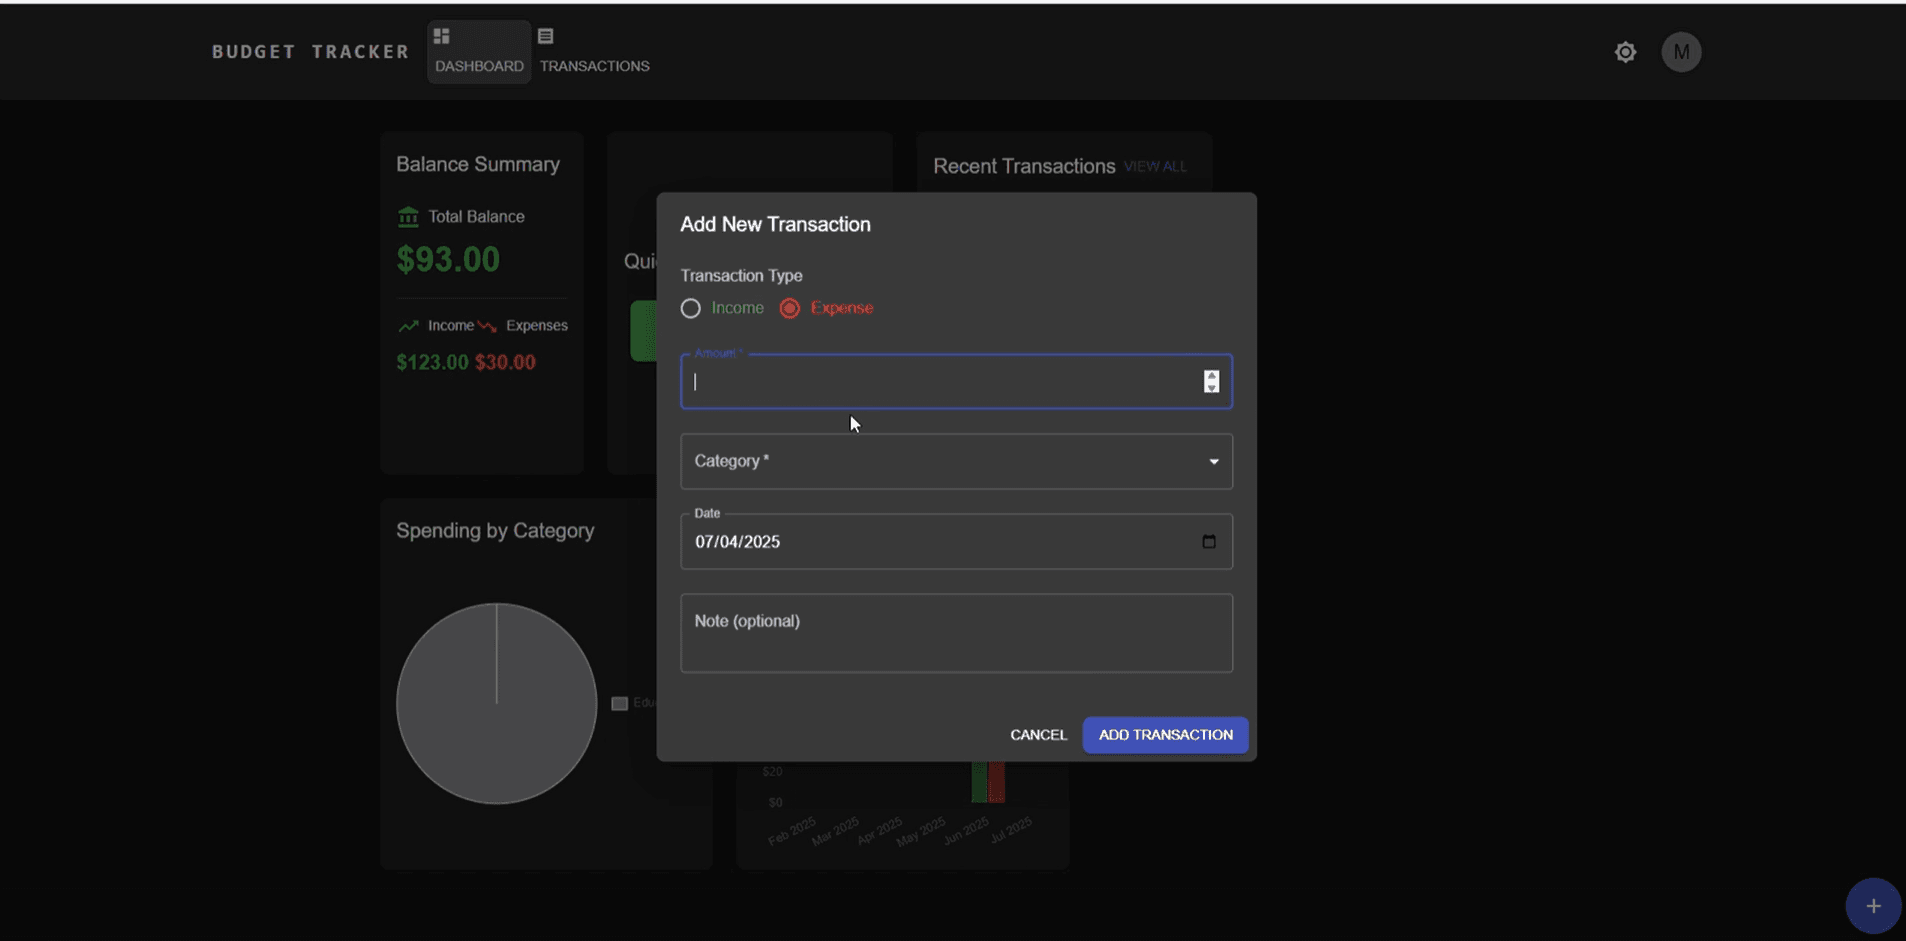The height and width of the screenshot is (941, 1906).
Task: Select the Income radio button
Action: (691, 308)
